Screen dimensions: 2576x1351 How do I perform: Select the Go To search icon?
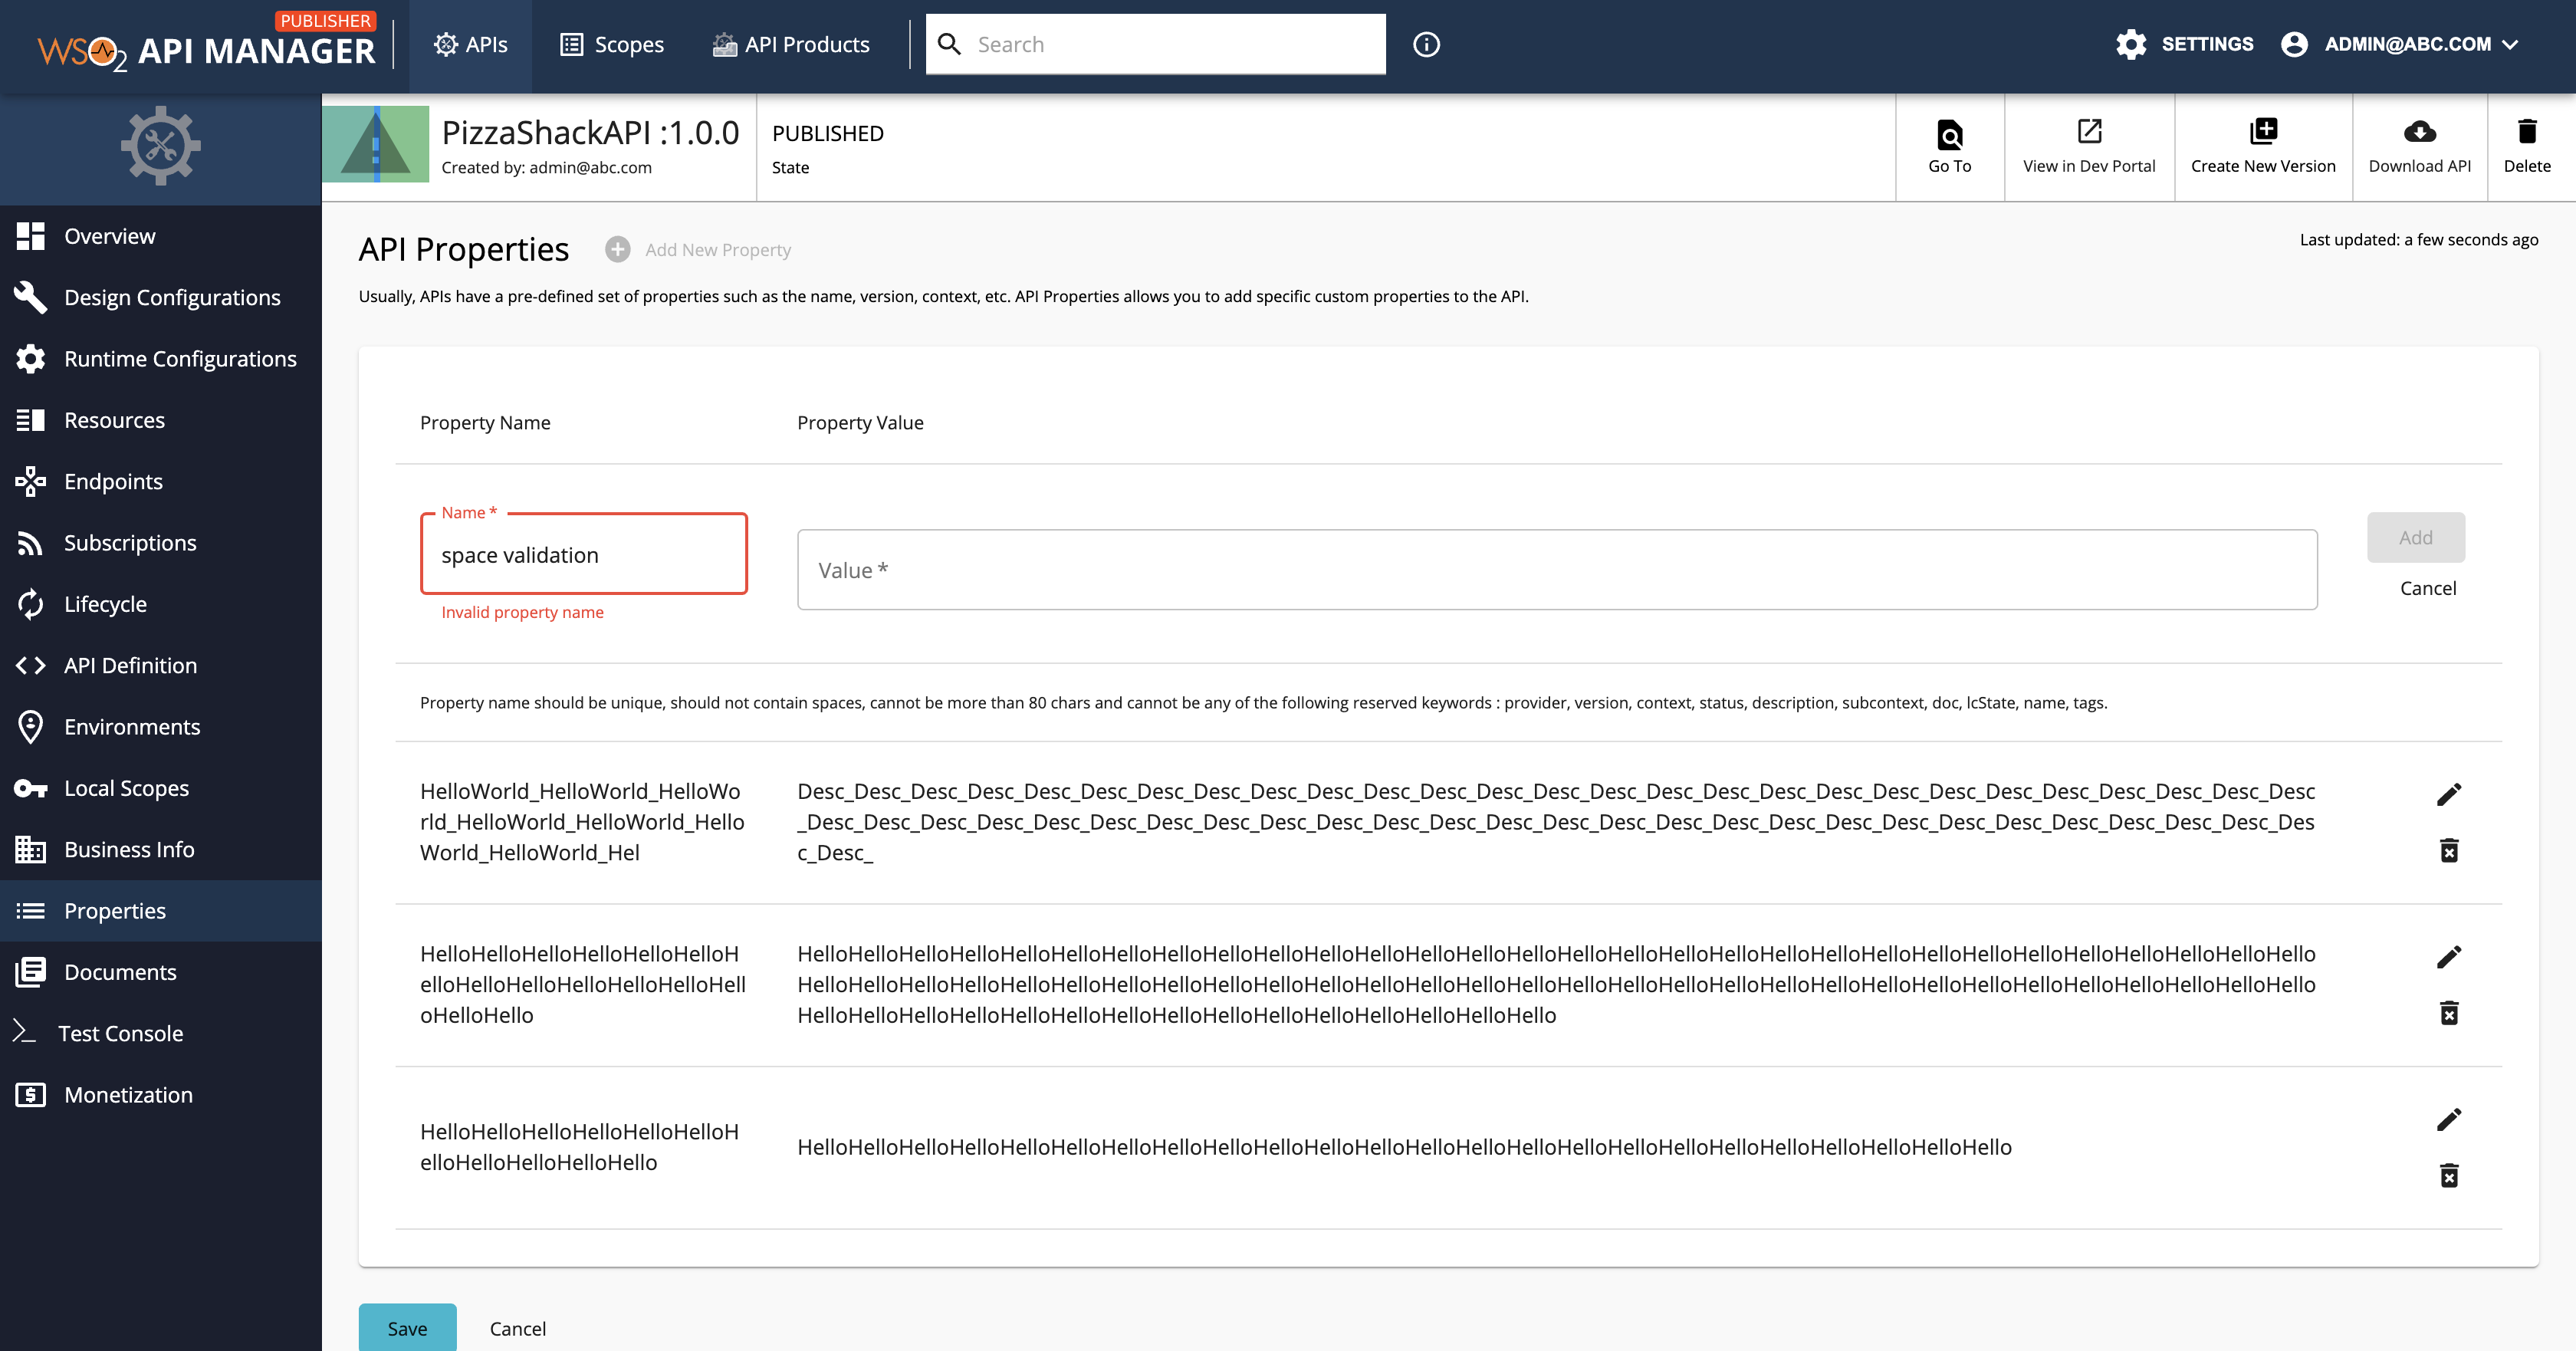pos(1948,133)
